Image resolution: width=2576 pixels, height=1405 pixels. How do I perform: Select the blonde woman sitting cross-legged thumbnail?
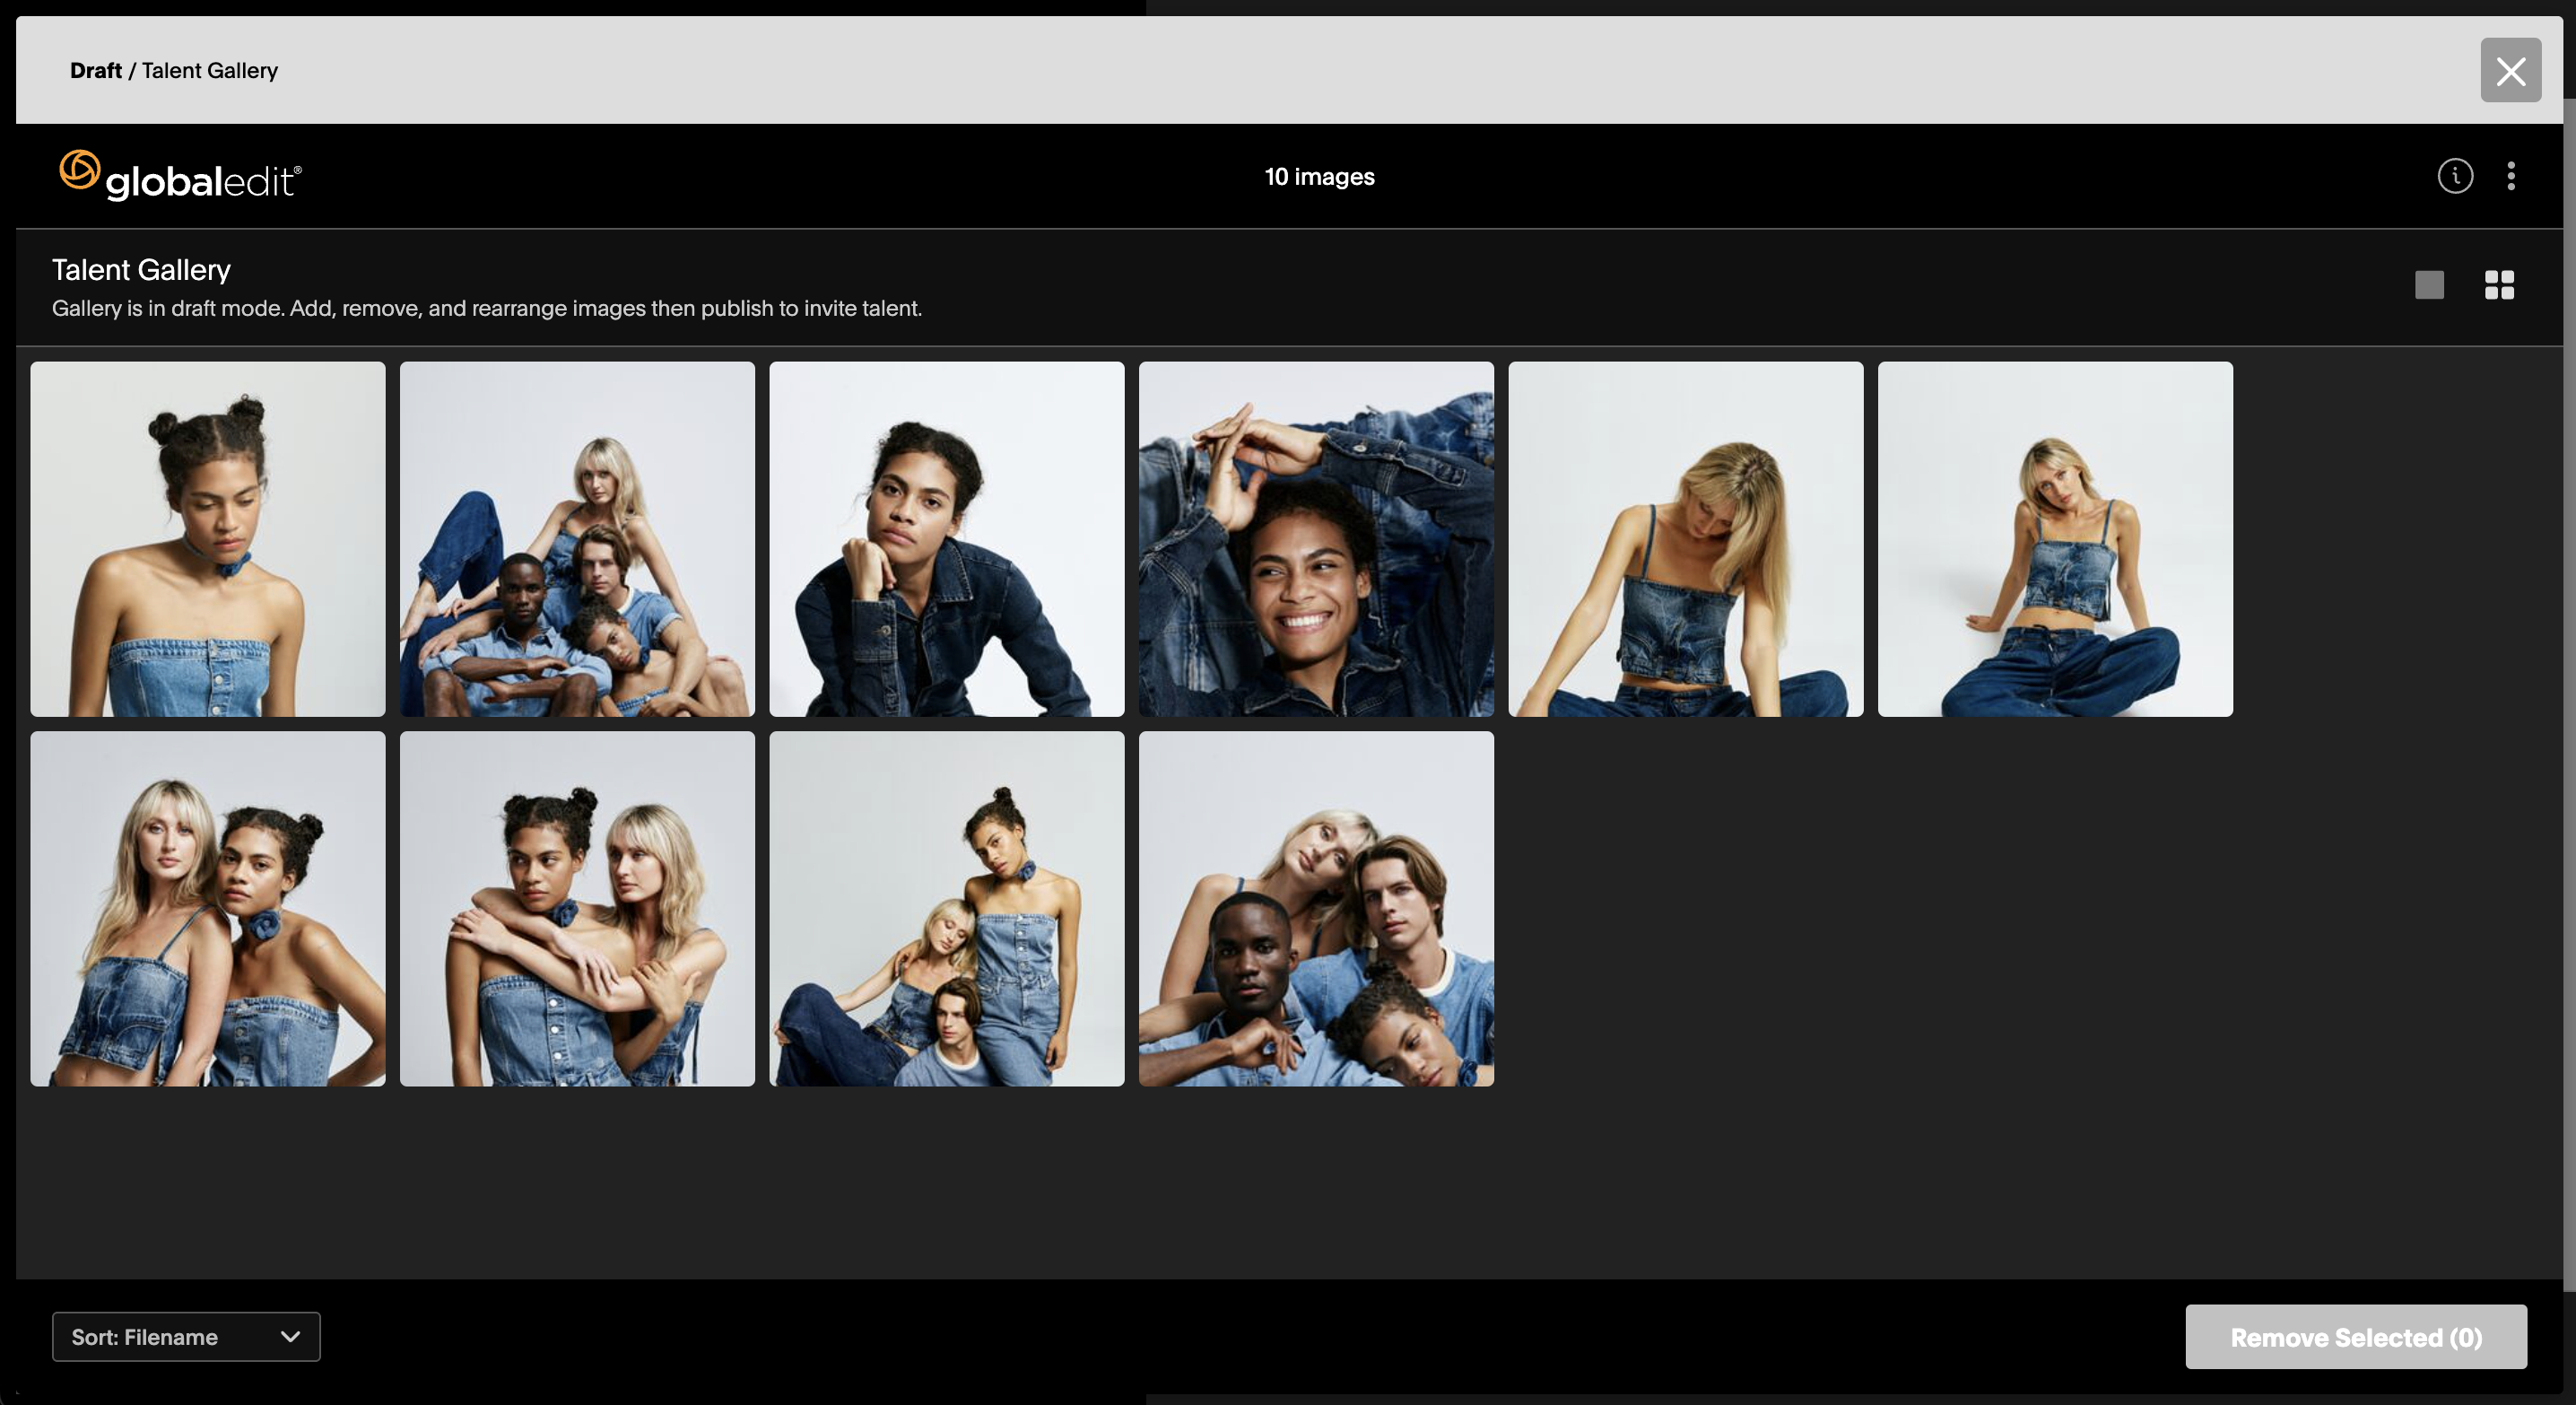tap(2055, 539)
